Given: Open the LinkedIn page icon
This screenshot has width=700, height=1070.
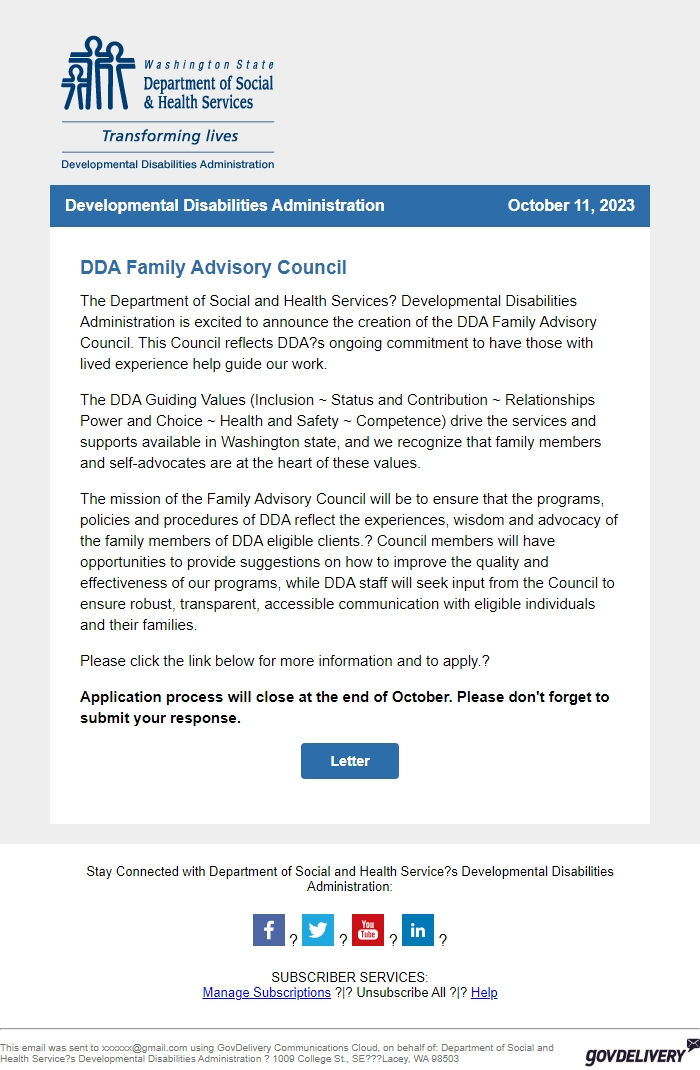Looking at the screenshot, I should (x=418, y=929).
